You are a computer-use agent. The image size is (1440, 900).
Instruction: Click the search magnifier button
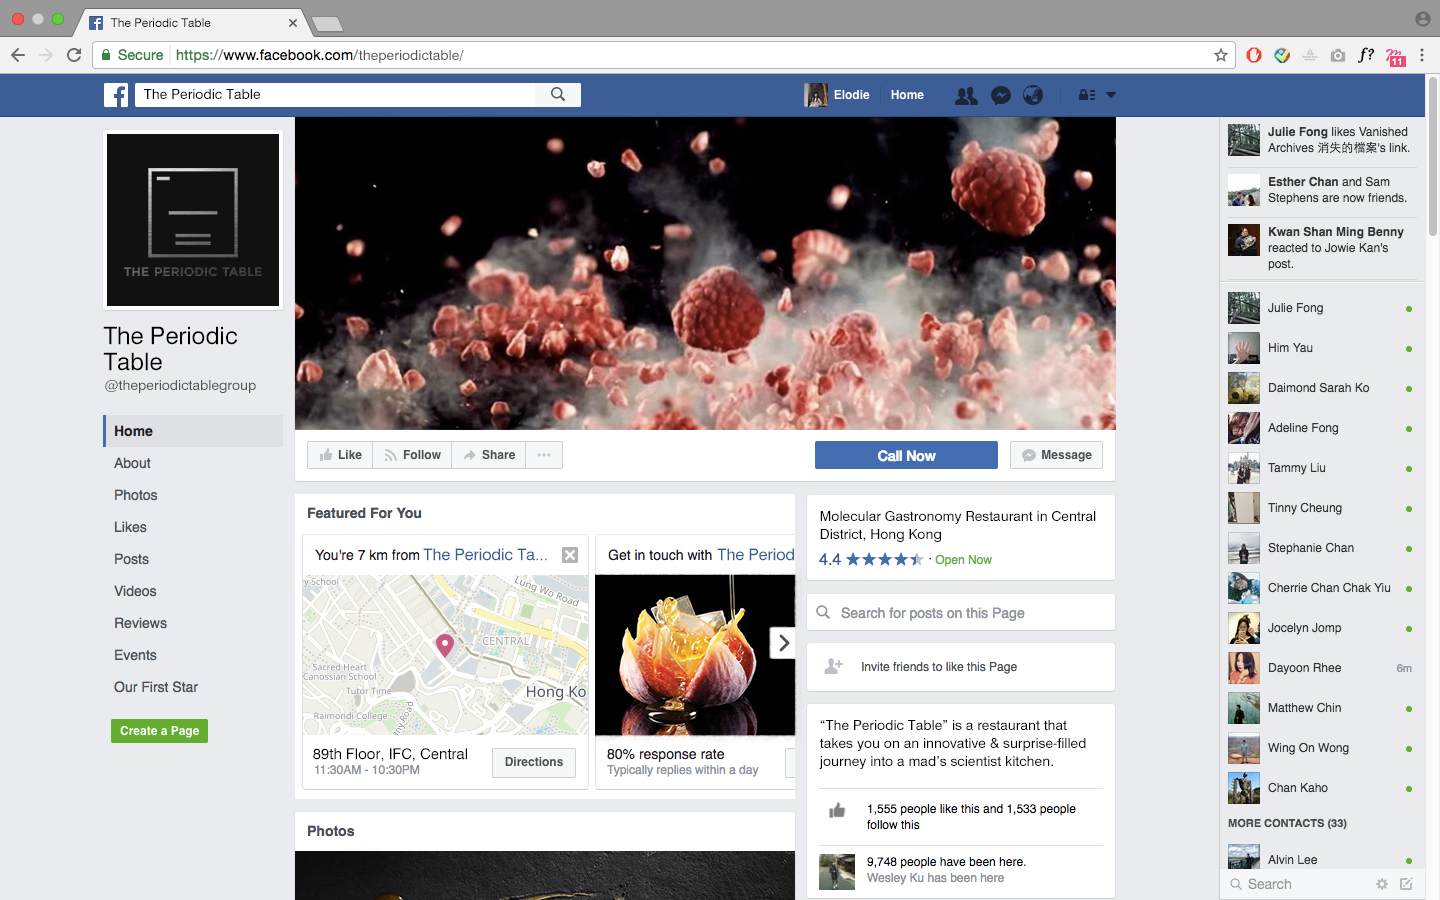tap(558, 94)
